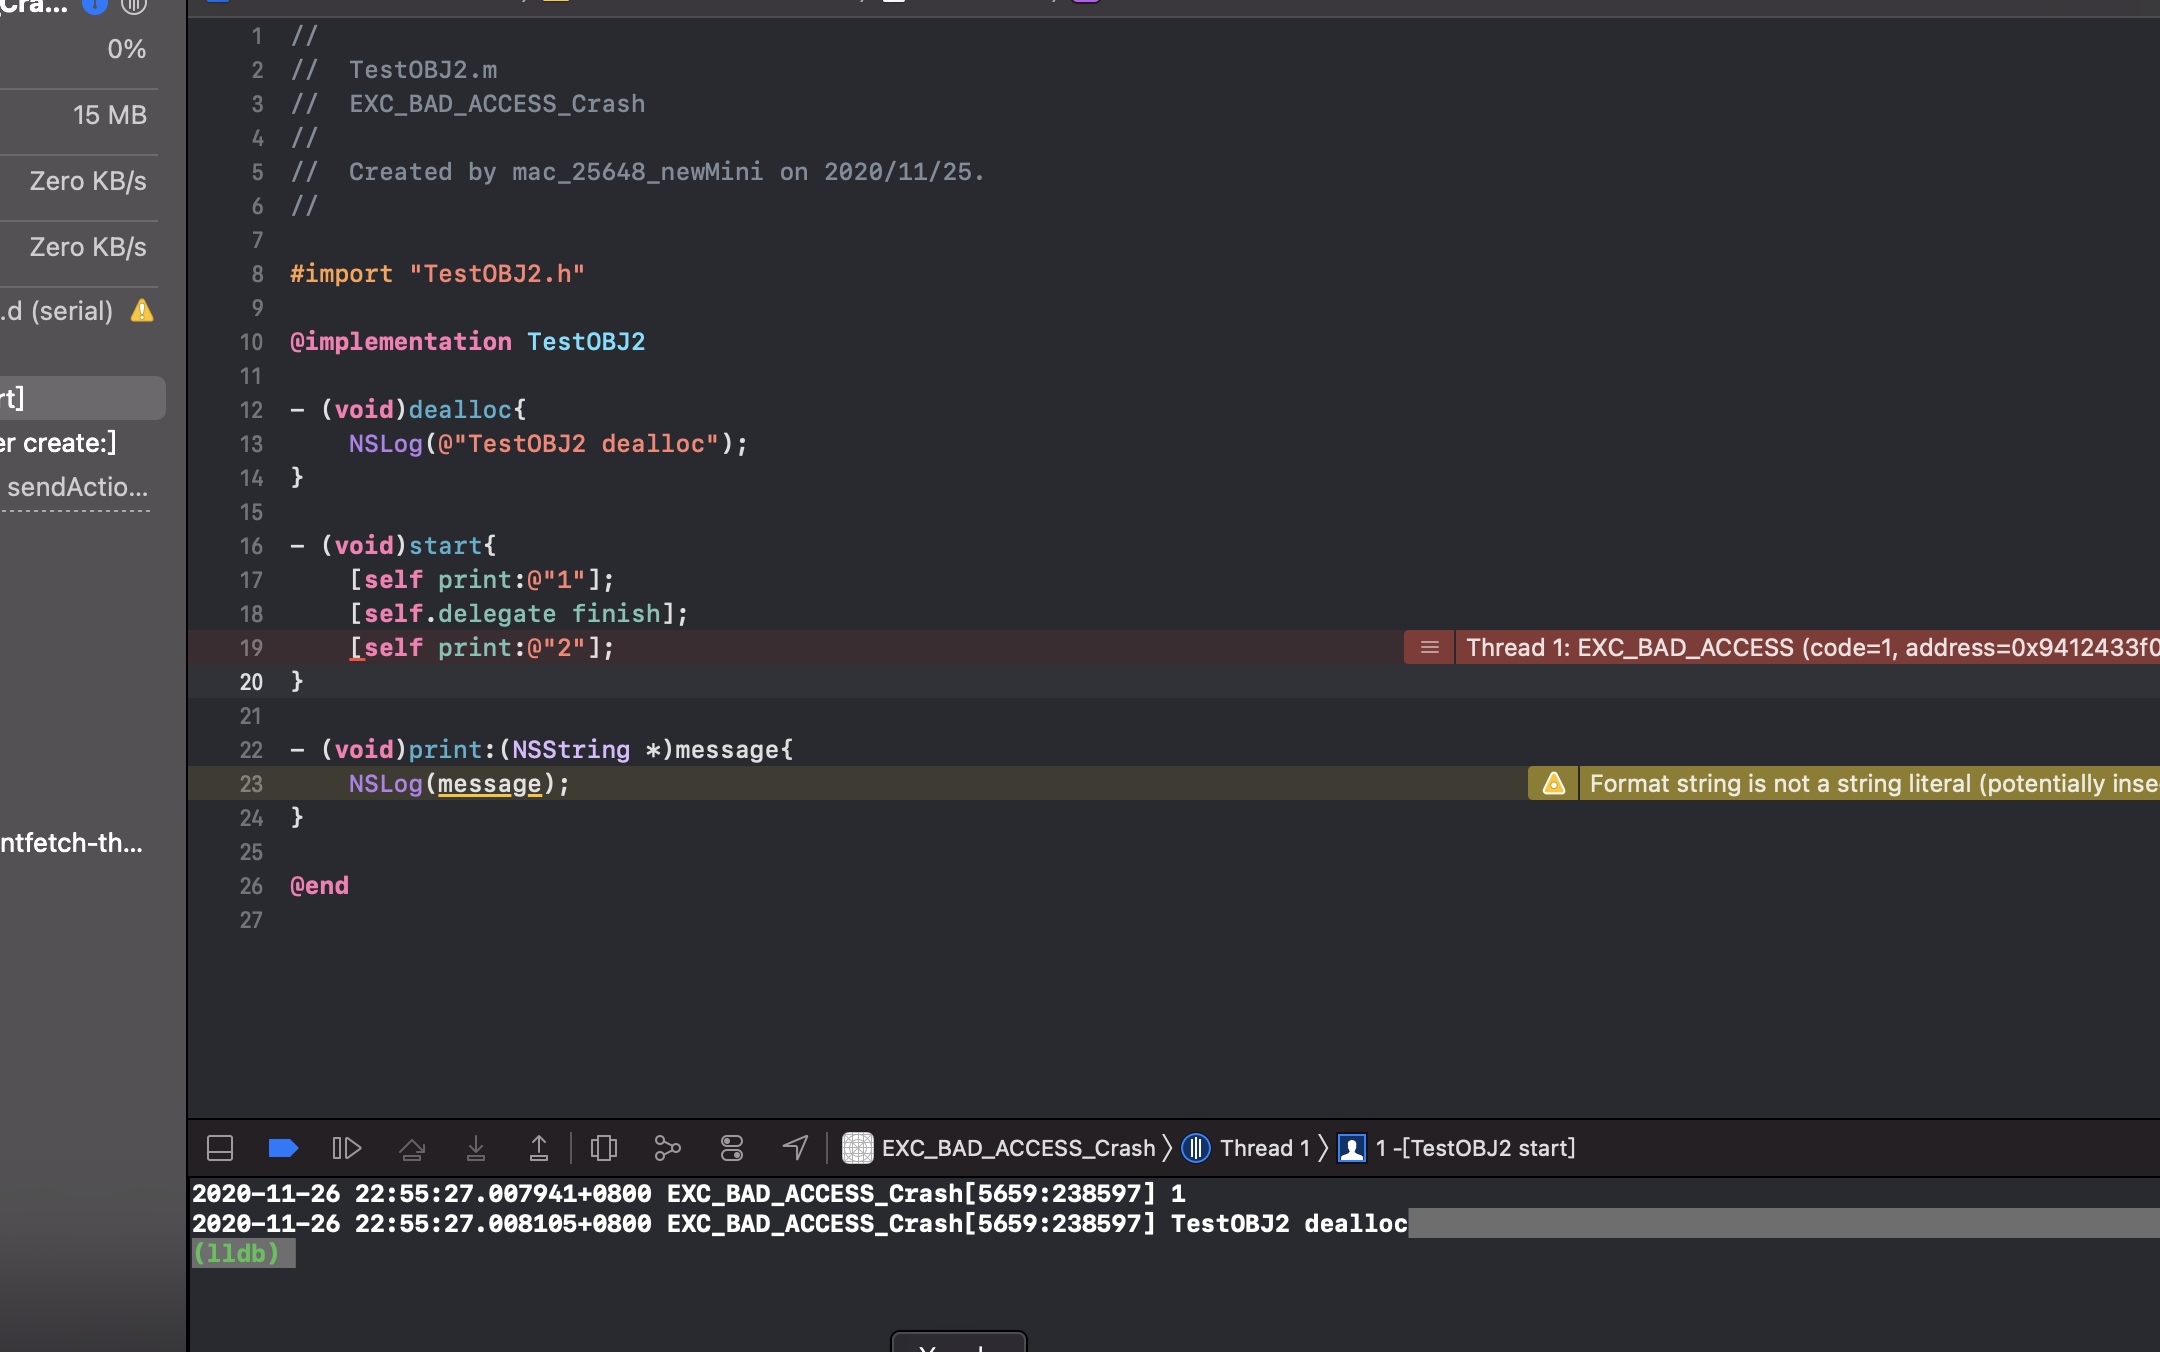This screenshot has width=2160, height=1352.
Task: Select frame 1 -[TestOBJ2 start]
Action: 1456,1148
